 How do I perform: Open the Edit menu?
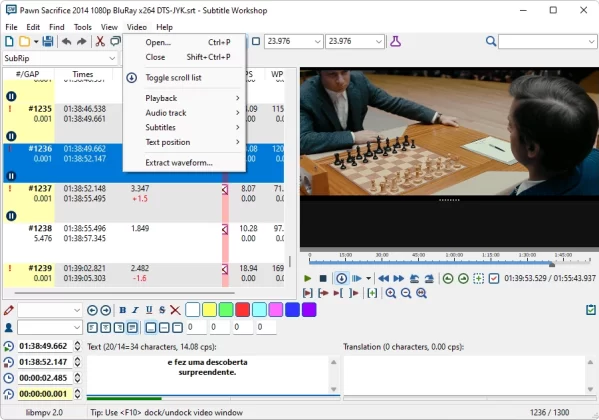(x=33, y=27)
